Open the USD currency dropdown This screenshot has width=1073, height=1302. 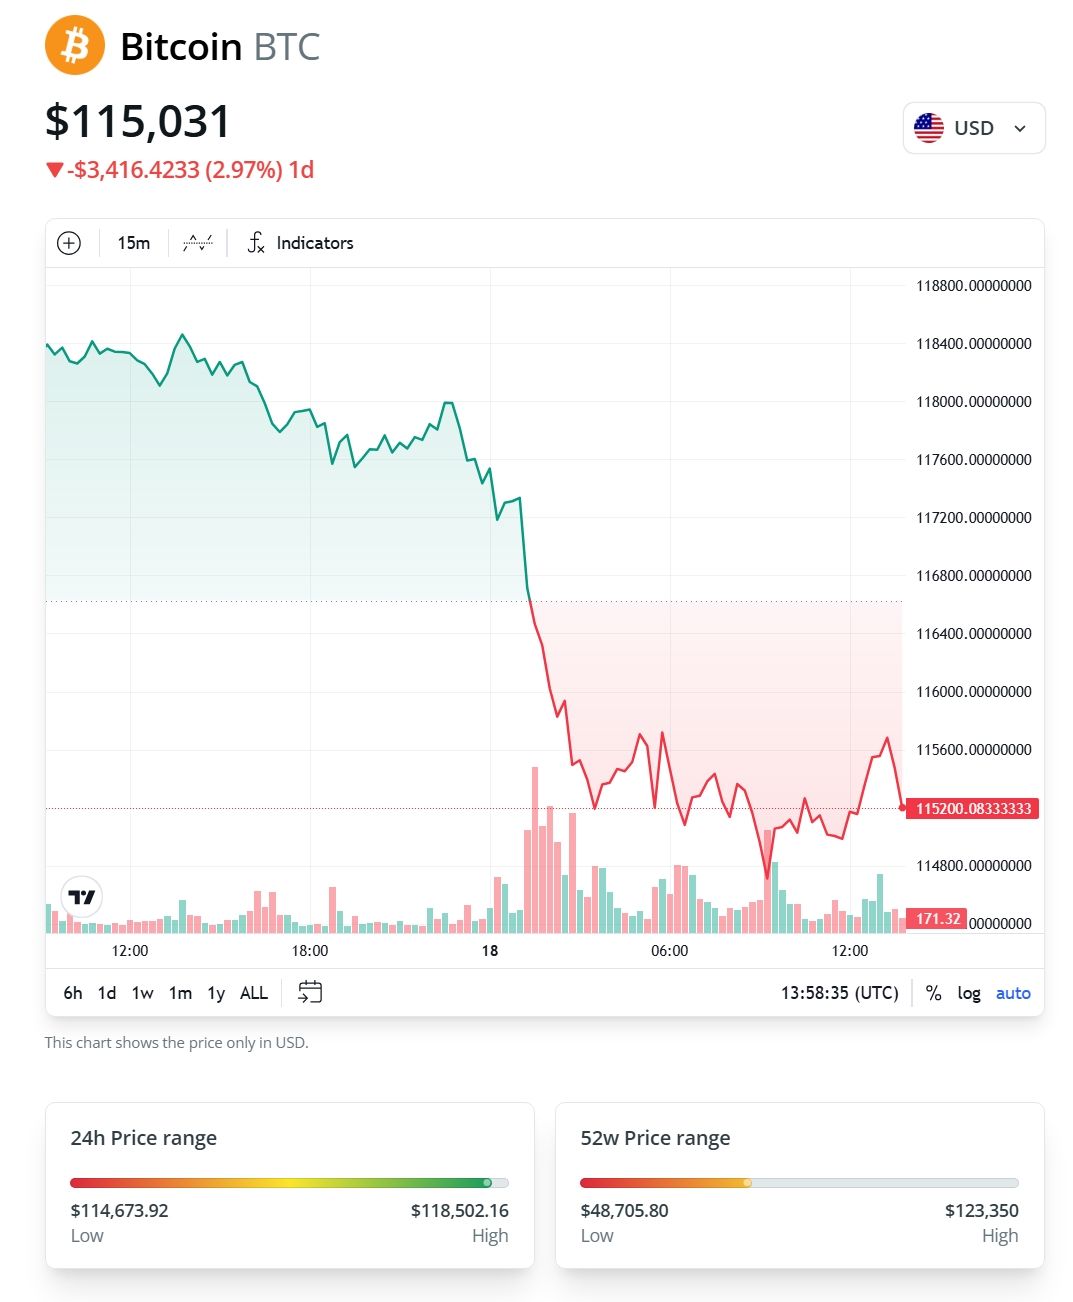[x=972, y=127]
